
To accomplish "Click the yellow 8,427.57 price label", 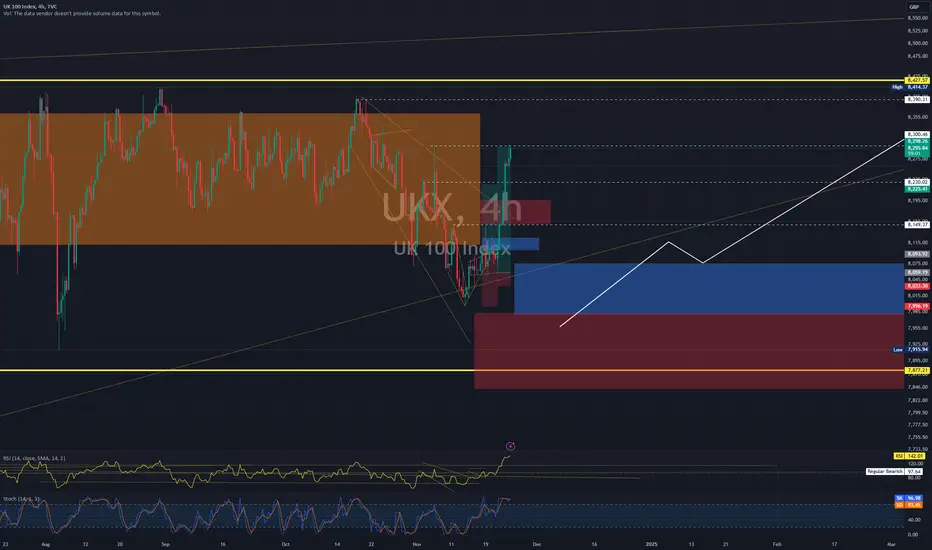I will coord(917,80).
